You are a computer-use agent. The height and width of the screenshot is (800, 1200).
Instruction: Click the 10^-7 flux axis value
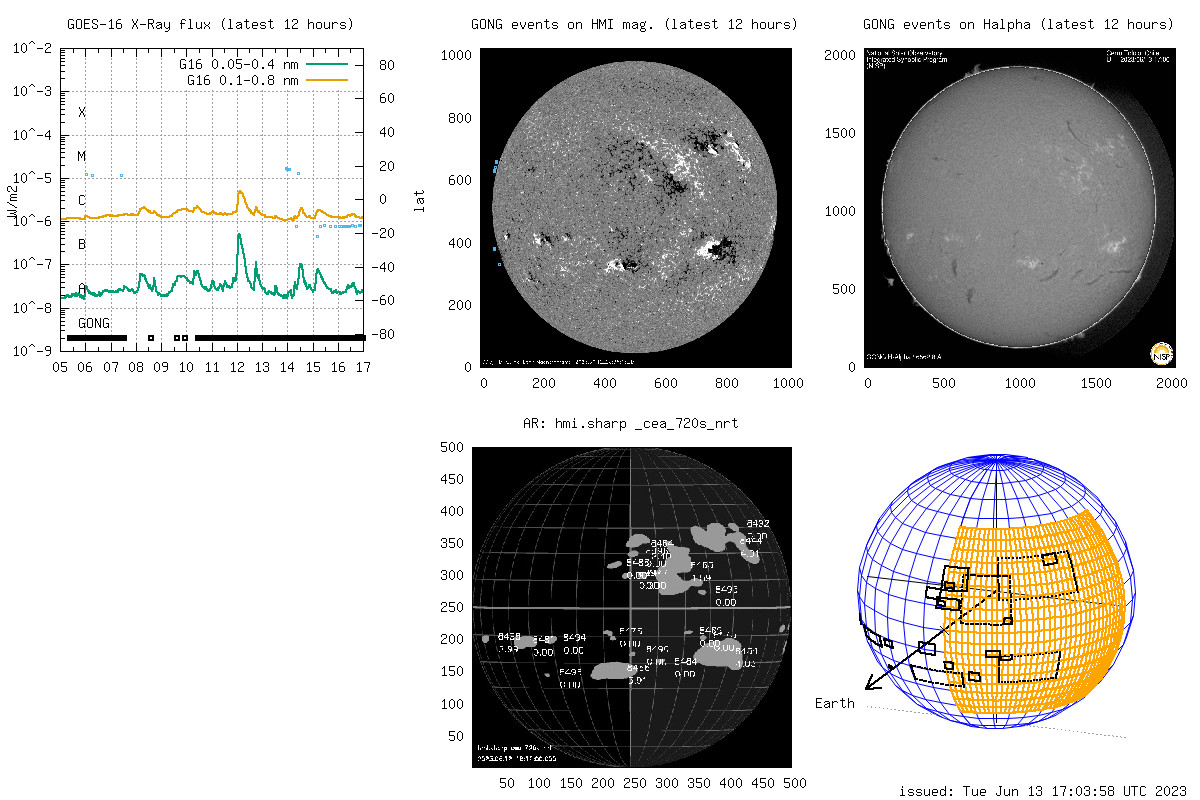[33, 264]
